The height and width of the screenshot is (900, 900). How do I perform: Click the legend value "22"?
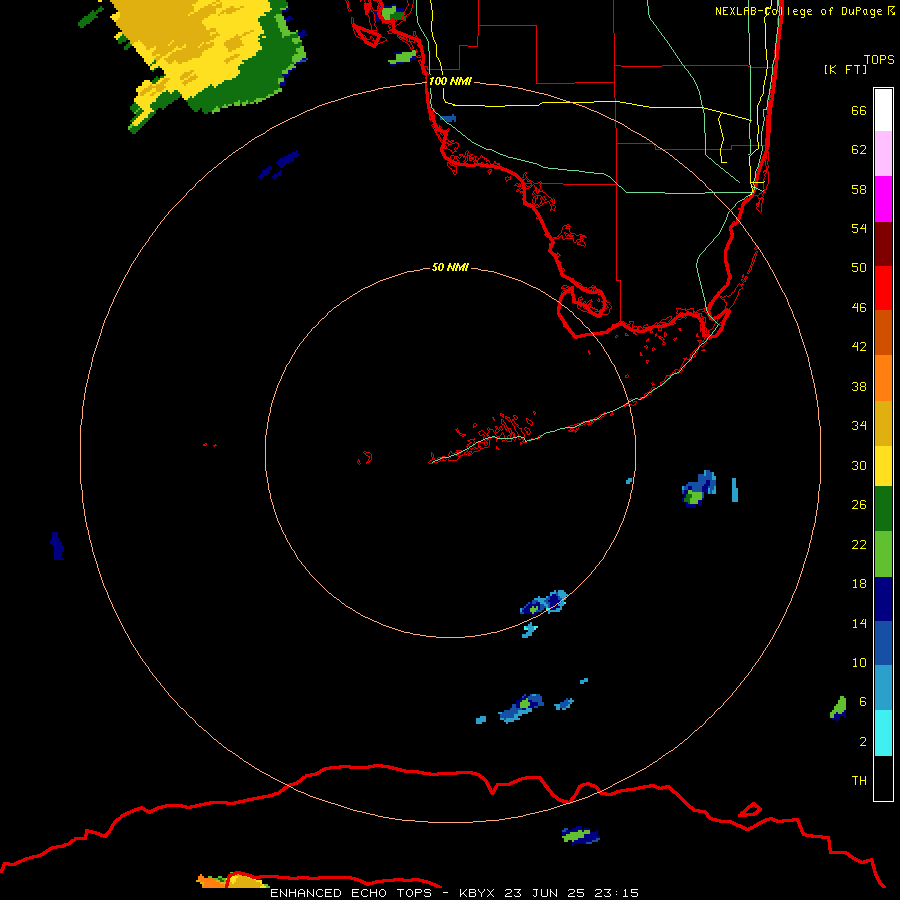pos(859,544)
